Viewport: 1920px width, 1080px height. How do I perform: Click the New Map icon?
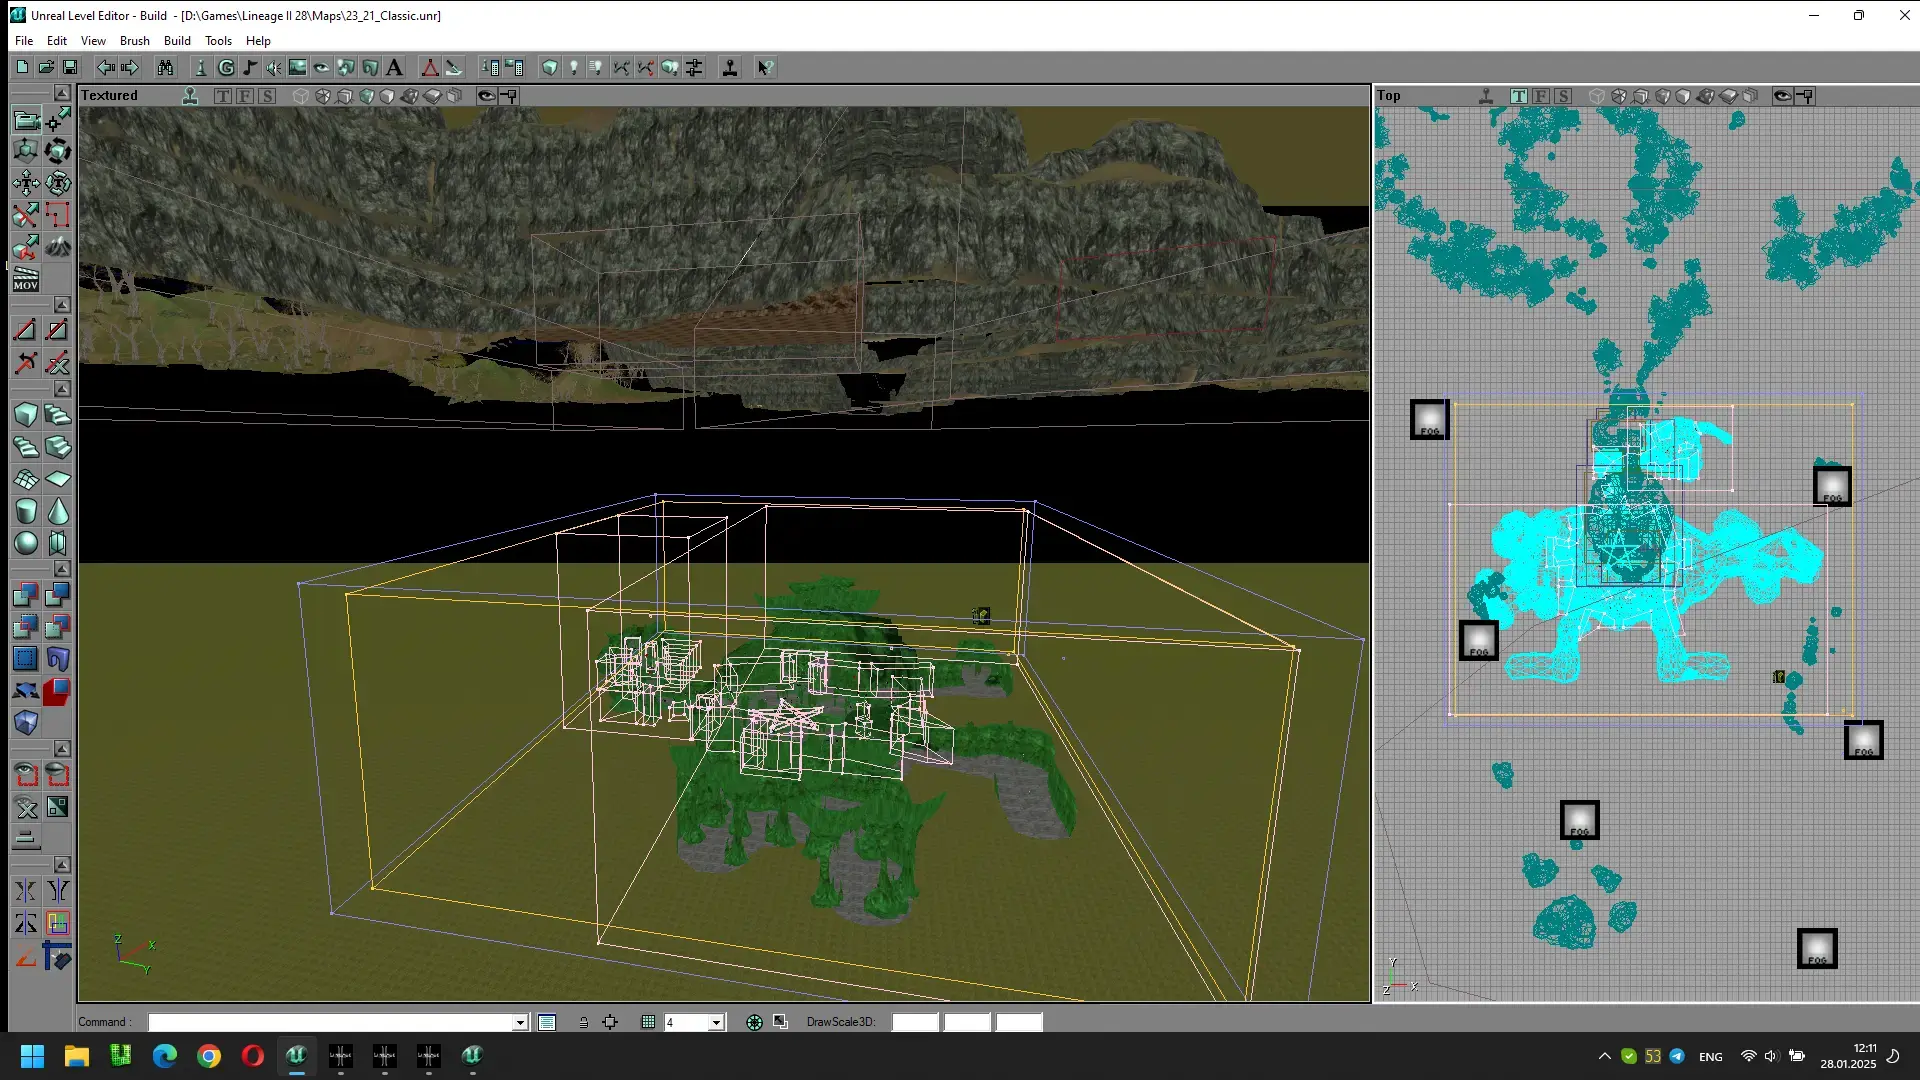22,67
